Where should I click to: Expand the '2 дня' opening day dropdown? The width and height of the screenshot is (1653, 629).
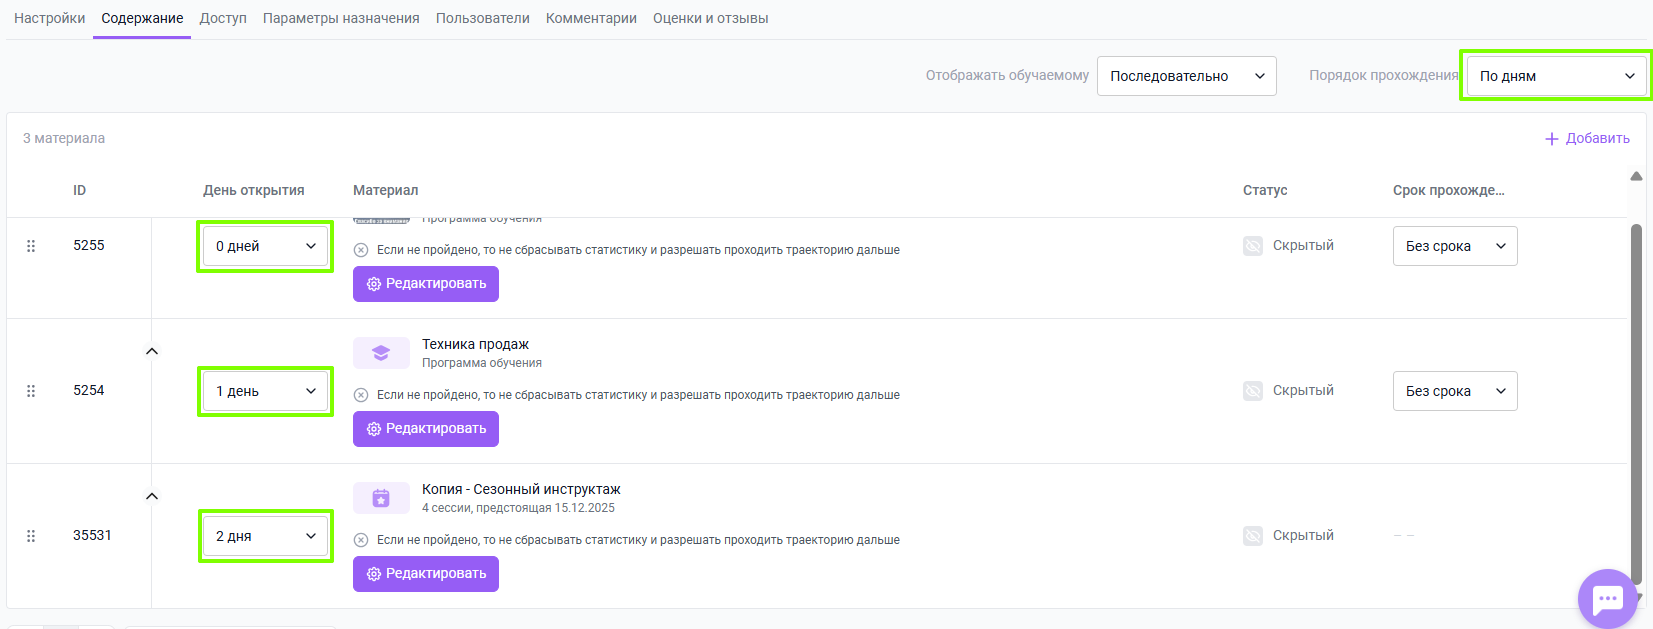pyautogui.click(x=265, y=536)
